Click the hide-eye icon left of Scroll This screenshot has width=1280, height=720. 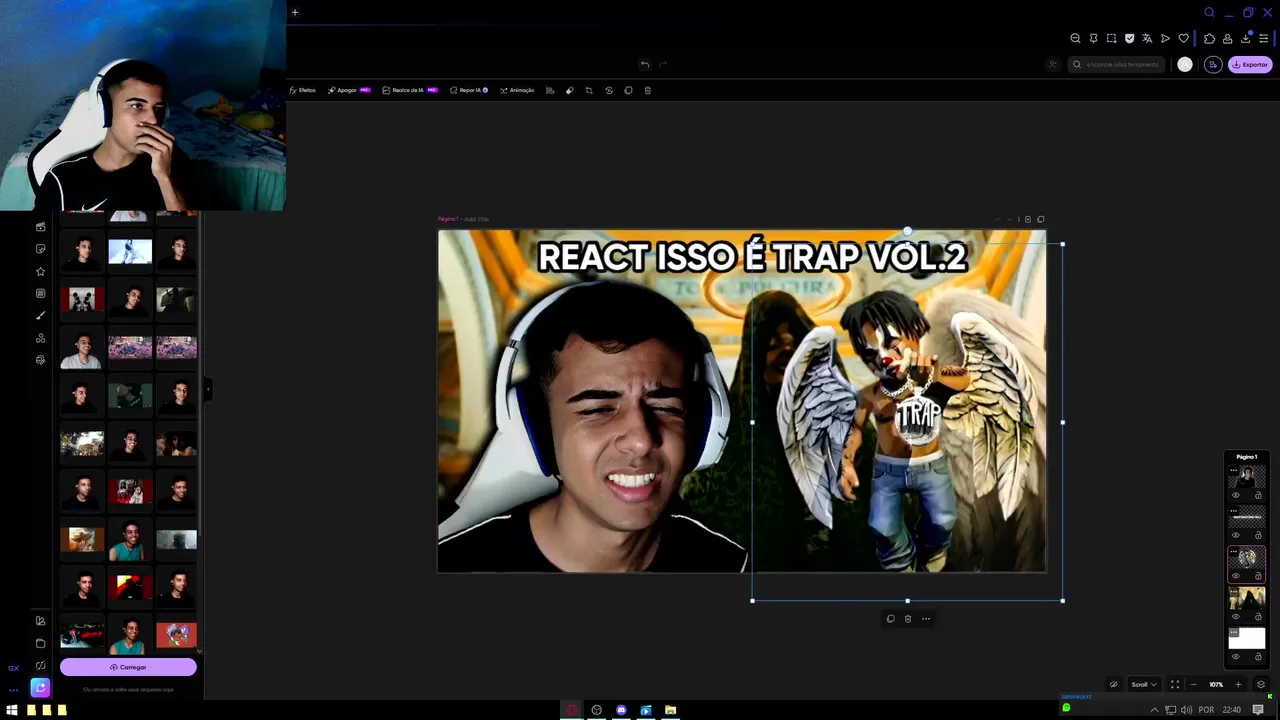click(1114, 685)
